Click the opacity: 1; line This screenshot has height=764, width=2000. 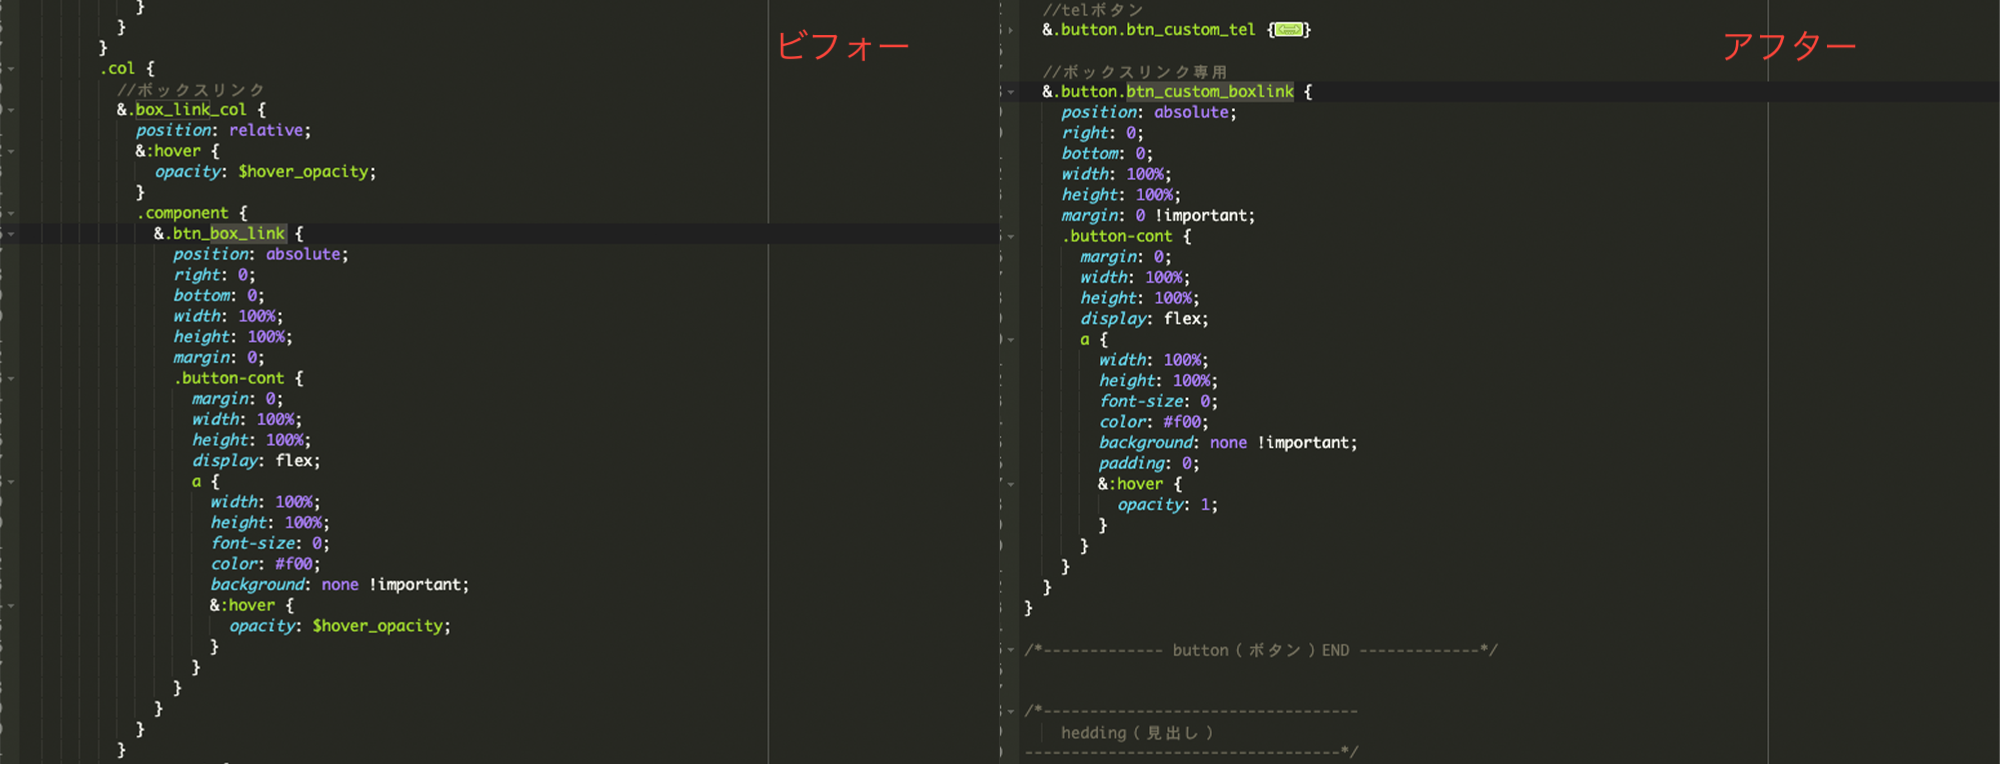coord(1167,505)
